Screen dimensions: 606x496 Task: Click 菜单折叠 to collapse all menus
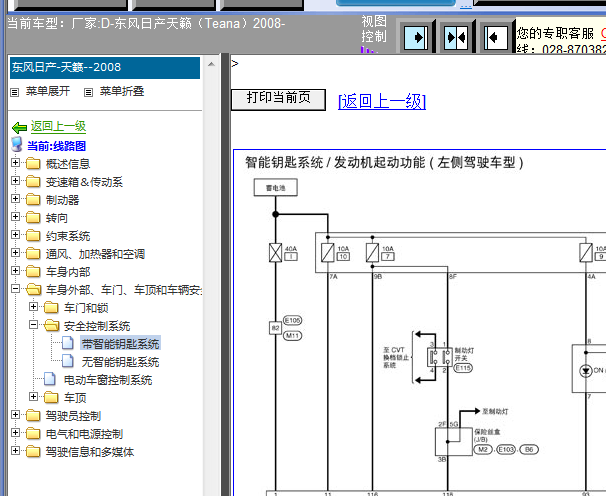122,92
